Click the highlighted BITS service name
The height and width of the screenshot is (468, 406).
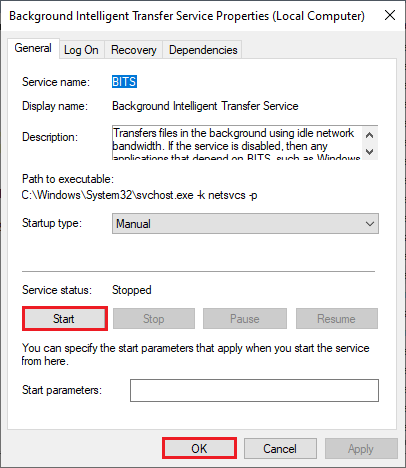(x=124, y=82)
